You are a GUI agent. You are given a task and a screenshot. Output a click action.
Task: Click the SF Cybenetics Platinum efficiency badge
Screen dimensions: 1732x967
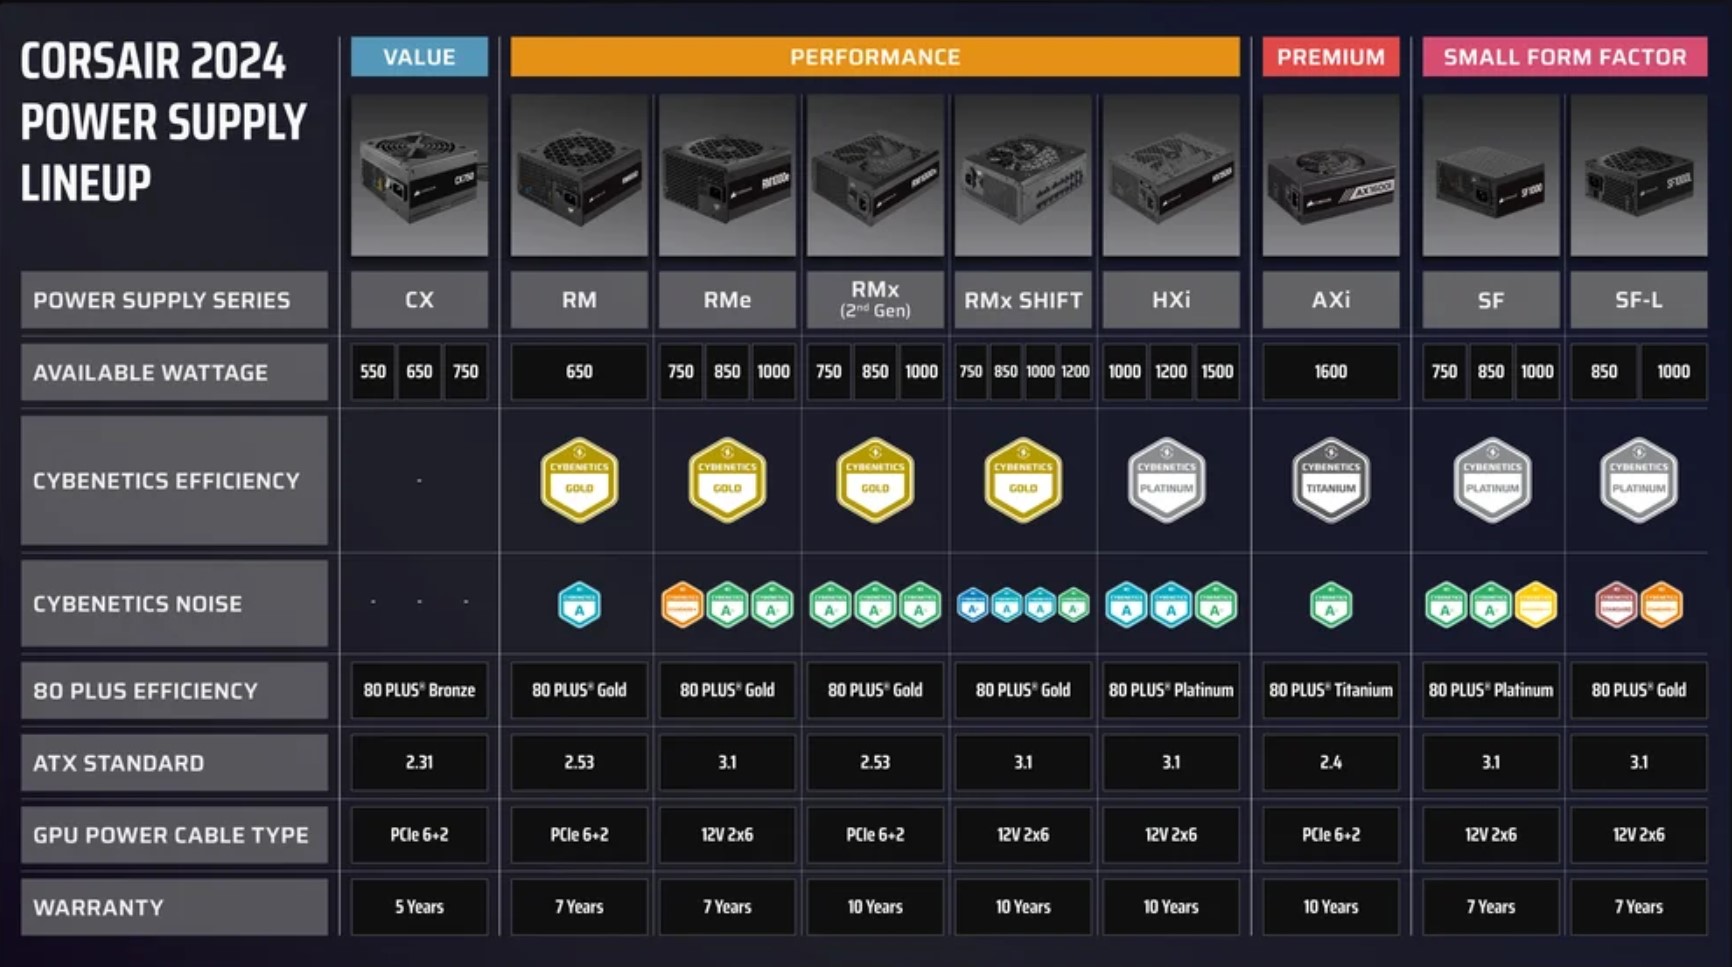tap(1492, 480)
